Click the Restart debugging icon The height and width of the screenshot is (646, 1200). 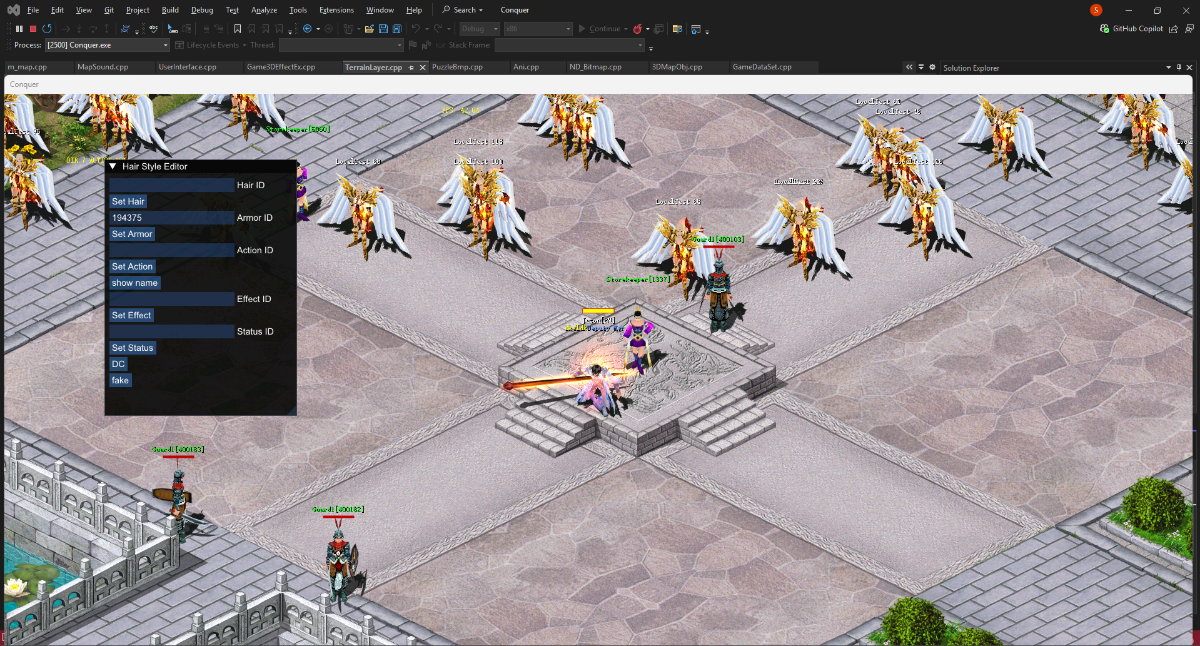(x=47, y=29)
